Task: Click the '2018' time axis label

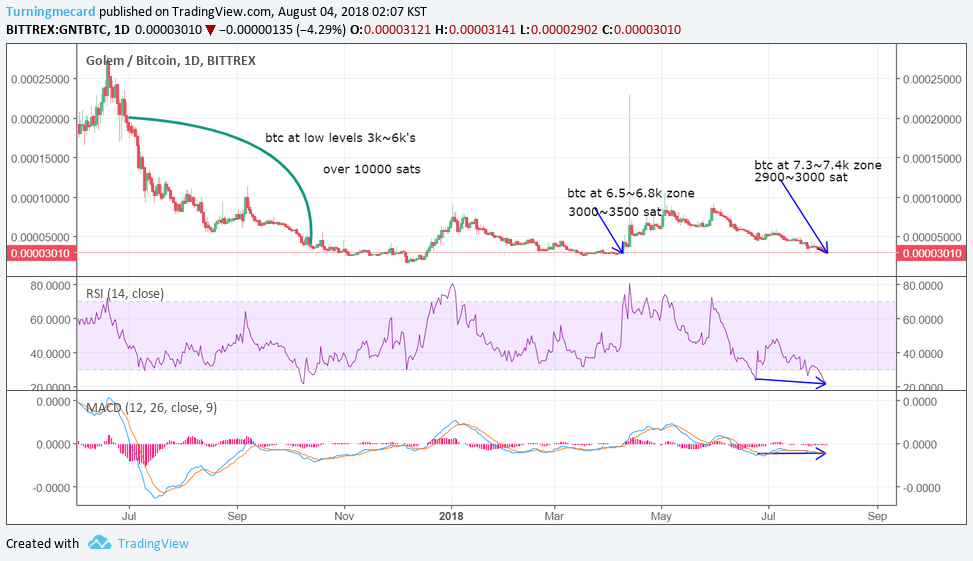Action: pos(451,516)
